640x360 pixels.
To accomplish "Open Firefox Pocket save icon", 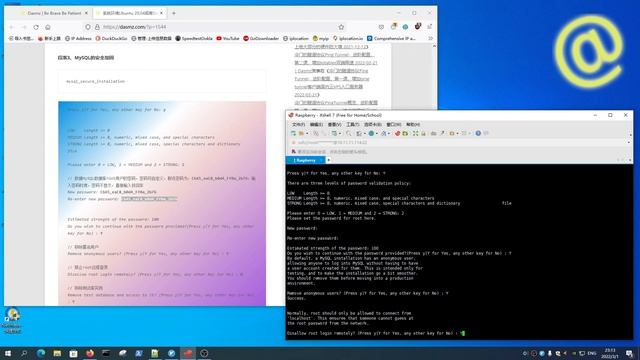I will pyautogui.click(x=381, y=27).
